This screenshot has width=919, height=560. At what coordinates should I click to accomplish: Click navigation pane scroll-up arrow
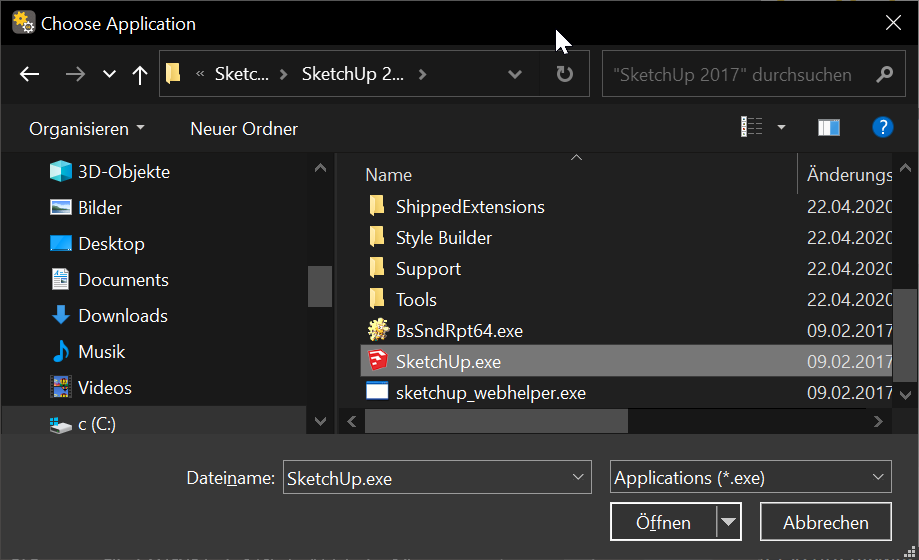tap(320, 168)
